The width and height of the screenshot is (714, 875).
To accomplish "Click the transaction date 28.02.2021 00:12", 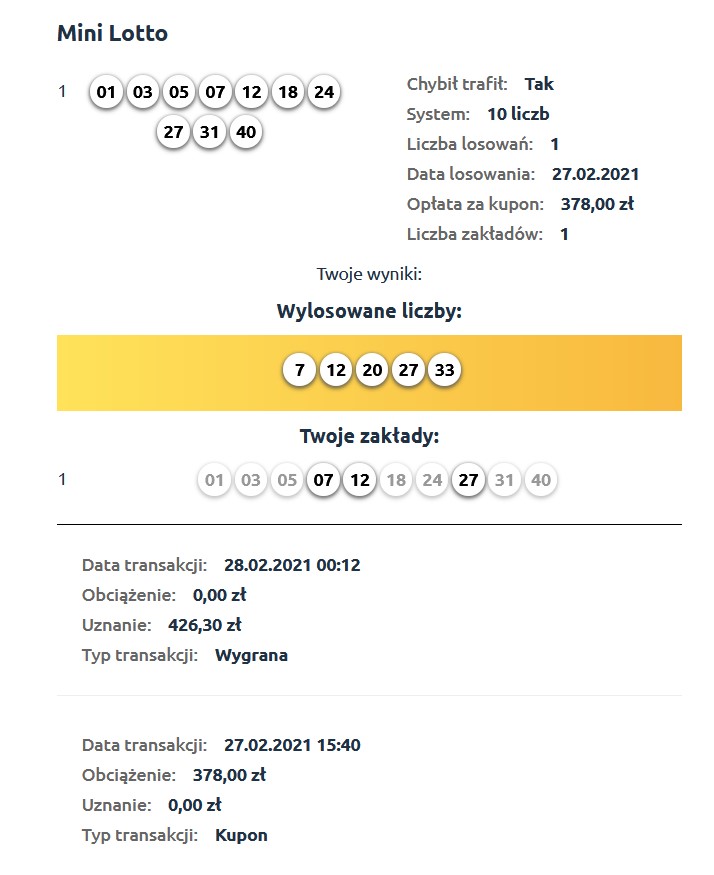I will (x=292, y=565).
